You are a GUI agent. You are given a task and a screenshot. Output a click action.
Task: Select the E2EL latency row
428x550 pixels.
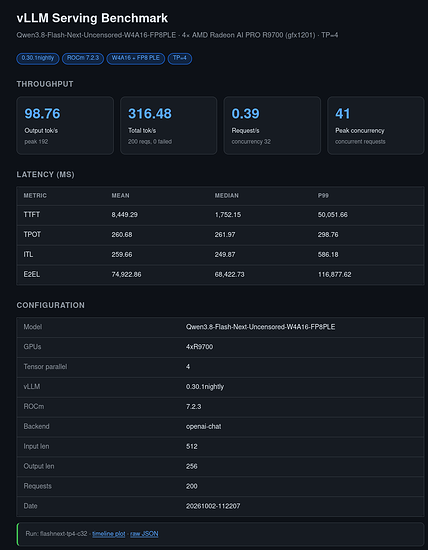(220, 275)
